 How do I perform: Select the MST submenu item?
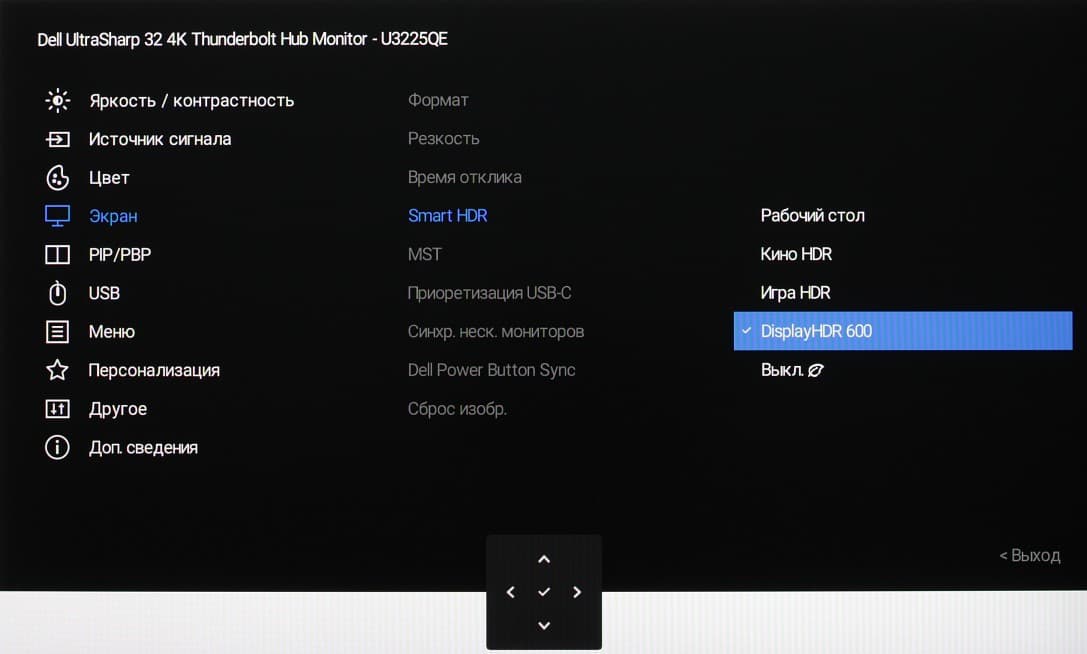(424, 255)
